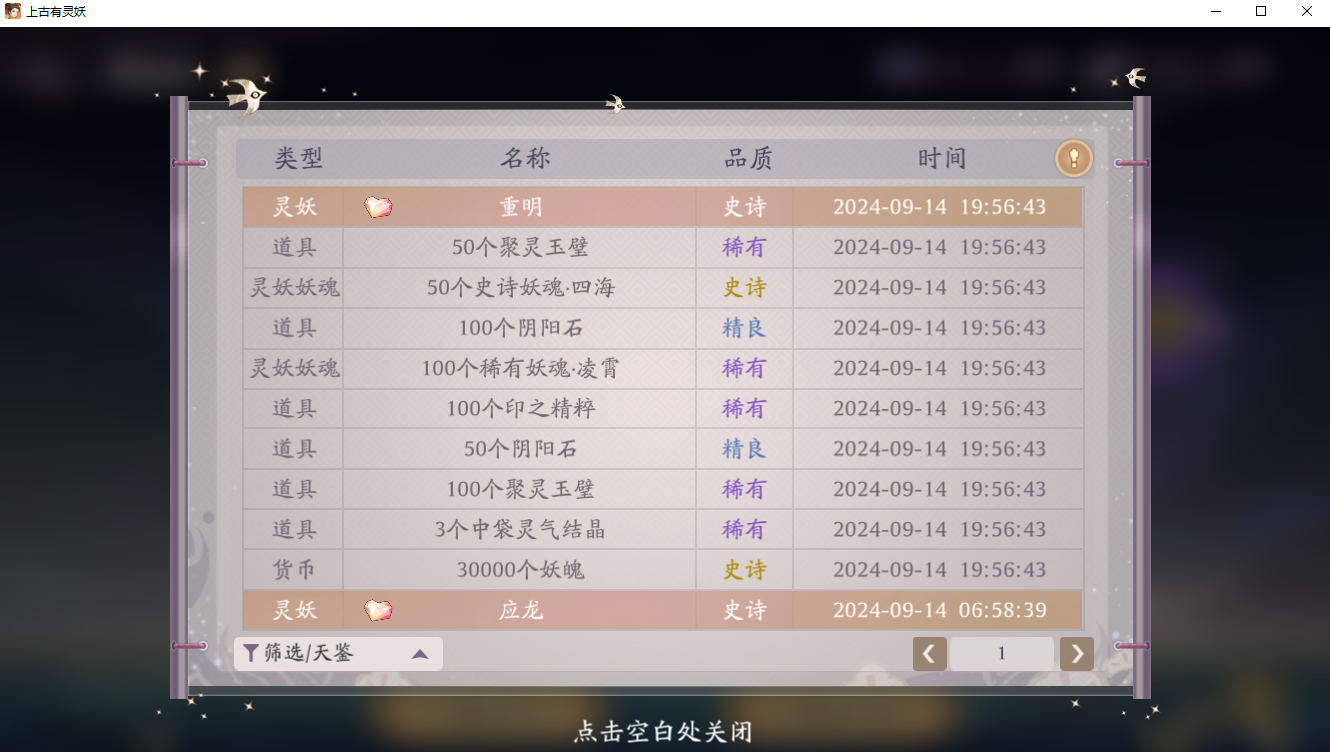1330x752 pixels.
Task: Click the 品质 column header
Action: point(749,158)
